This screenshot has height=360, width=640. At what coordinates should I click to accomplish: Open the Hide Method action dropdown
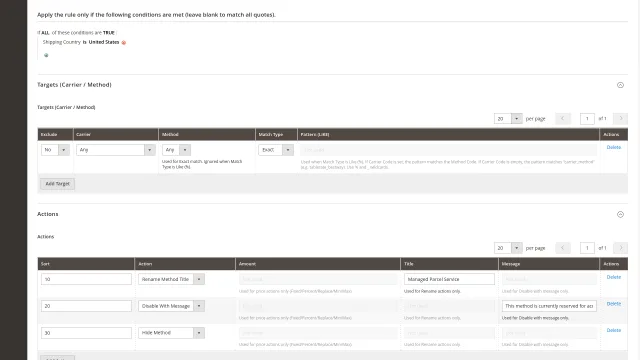pos(171,333)
